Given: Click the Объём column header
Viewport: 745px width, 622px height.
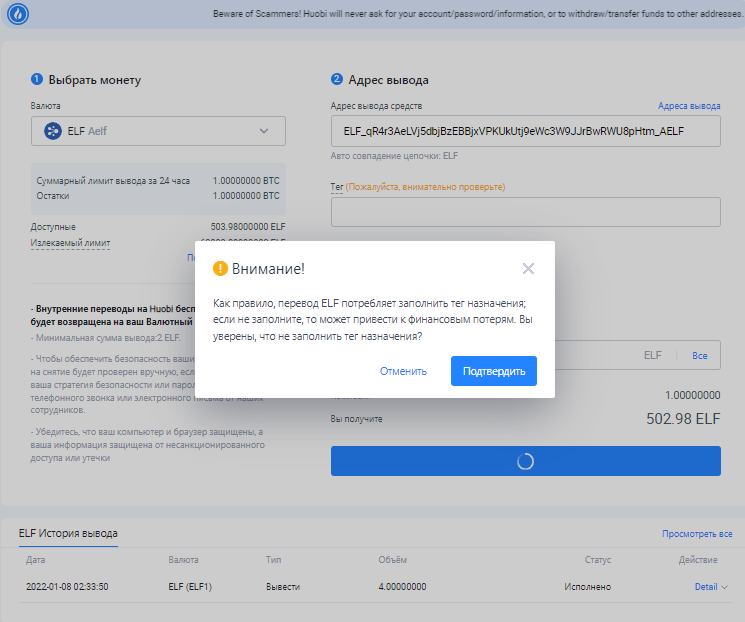Looking at the screenshot, I should click(x=392, y=560).
